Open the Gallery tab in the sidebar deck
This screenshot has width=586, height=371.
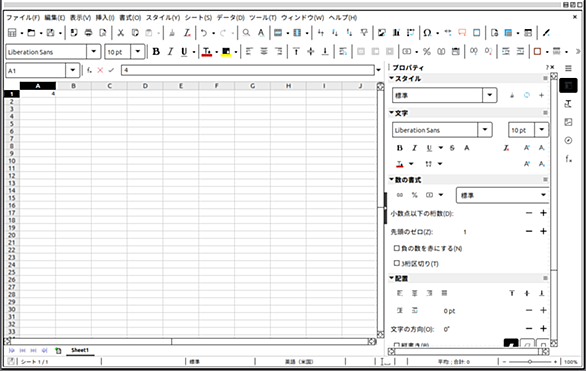(x=568, y=122)
